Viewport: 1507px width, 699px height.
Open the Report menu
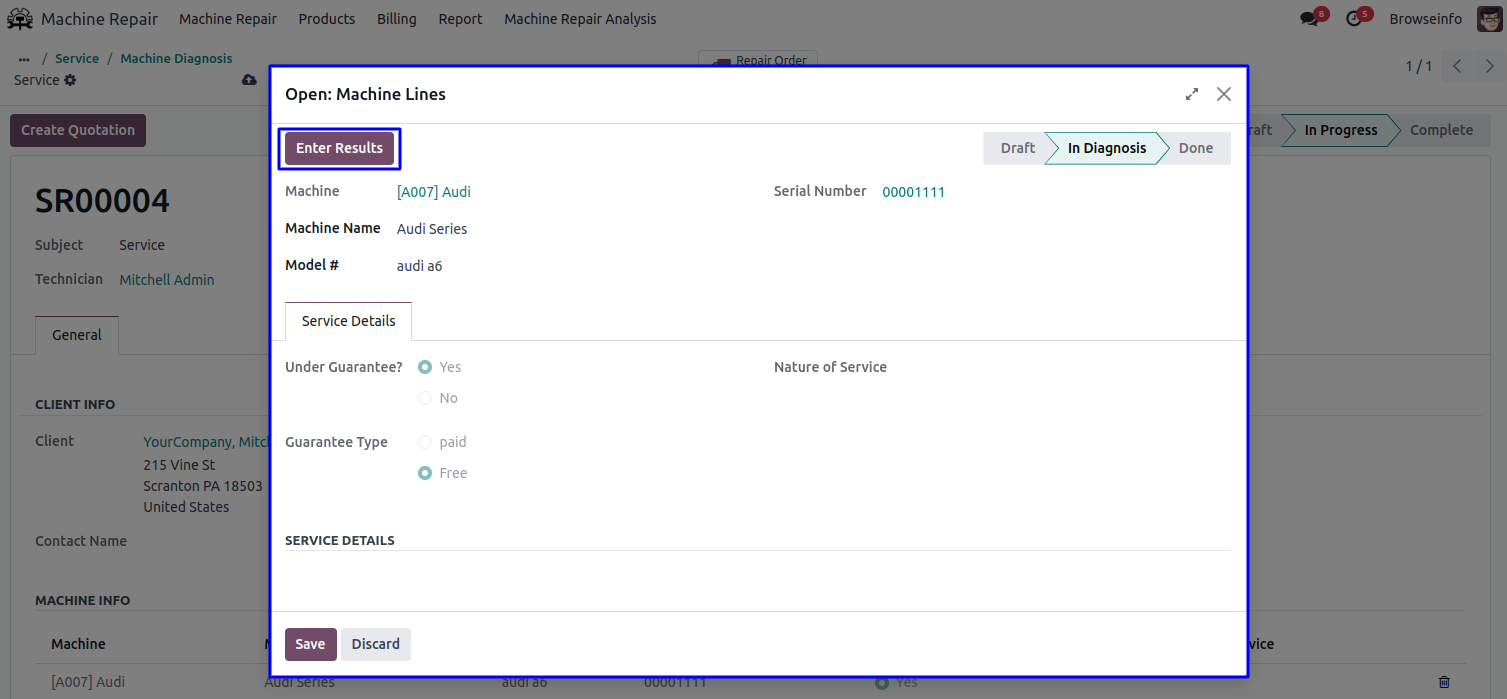click(x=460, y=19)
